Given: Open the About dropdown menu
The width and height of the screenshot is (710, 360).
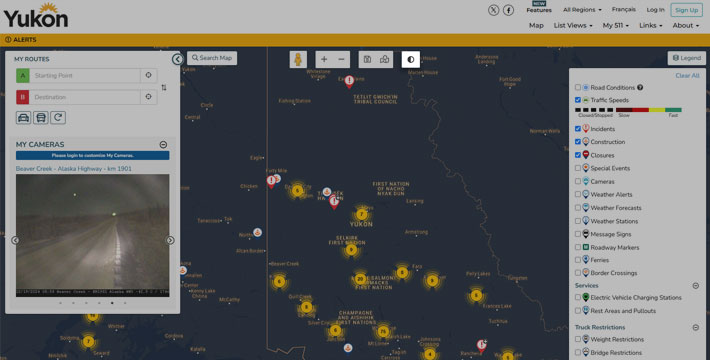Looking at the screenshot, I should pyautogui.click(x=686, y=25).
